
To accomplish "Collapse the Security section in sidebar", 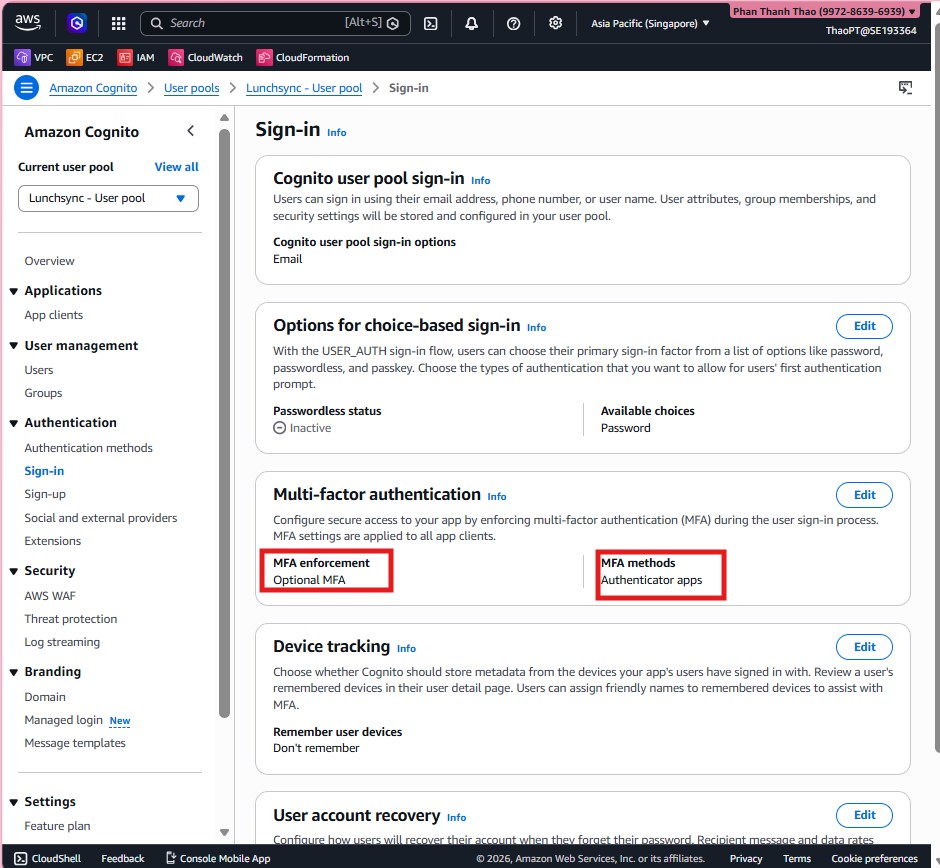I will click(x=14, y=571).
